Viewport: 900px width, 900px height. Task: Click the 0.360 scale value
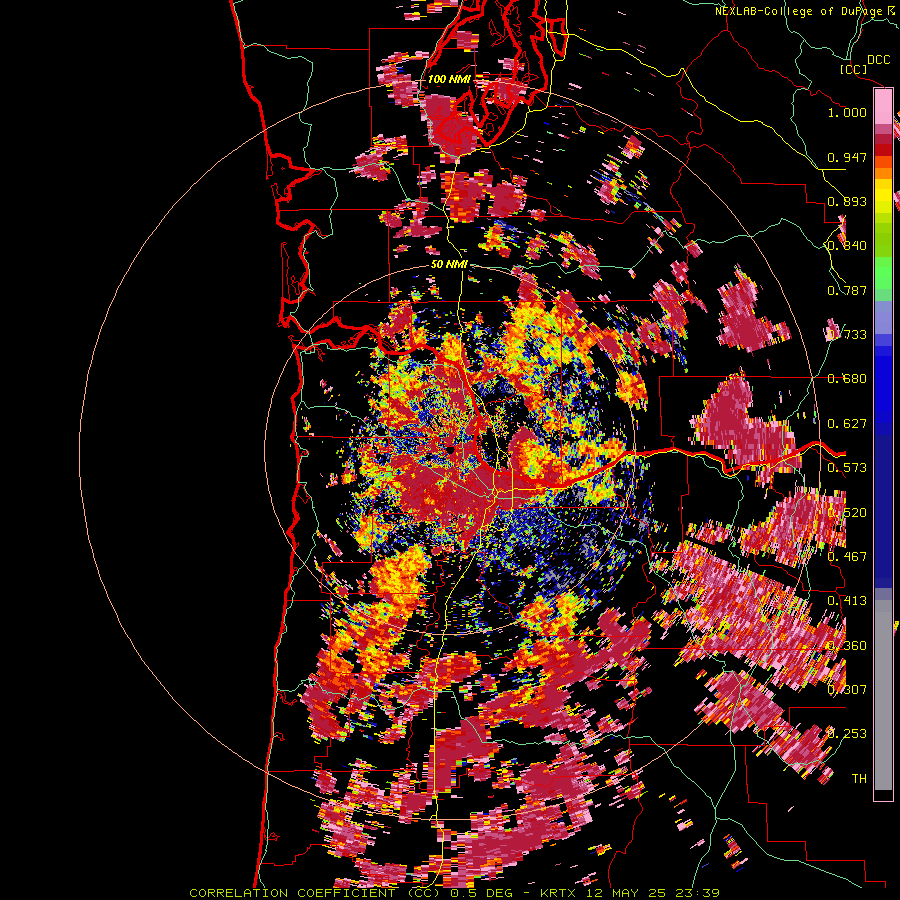click(x=847, y=646)
